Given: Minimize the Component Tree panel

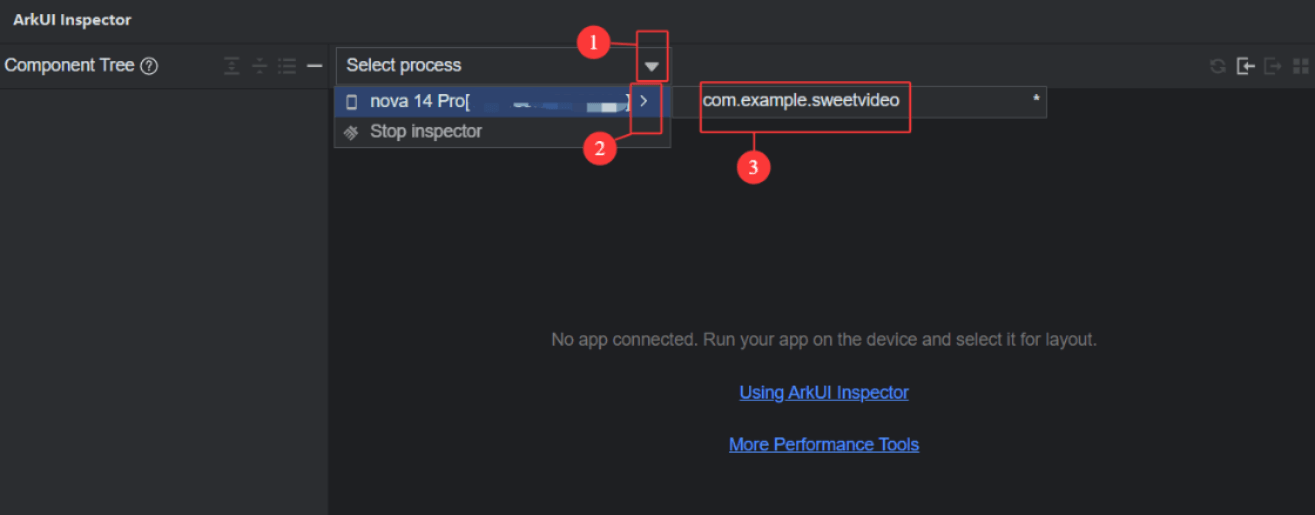Looking at the screenshot, I should pos(314,66).
